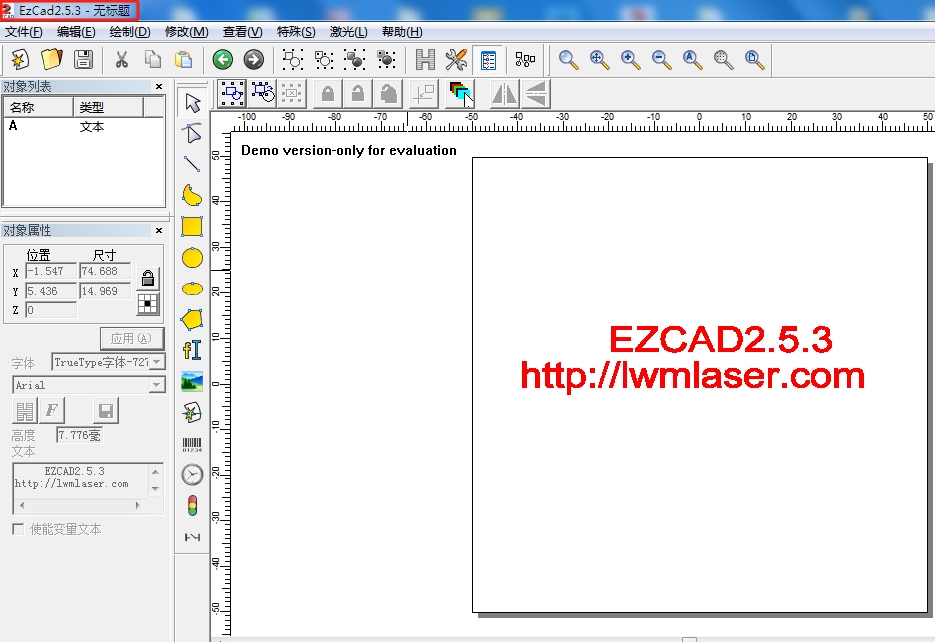Click the text content edit box
This screenshot has height=642, width=935.
pos(80,479)
